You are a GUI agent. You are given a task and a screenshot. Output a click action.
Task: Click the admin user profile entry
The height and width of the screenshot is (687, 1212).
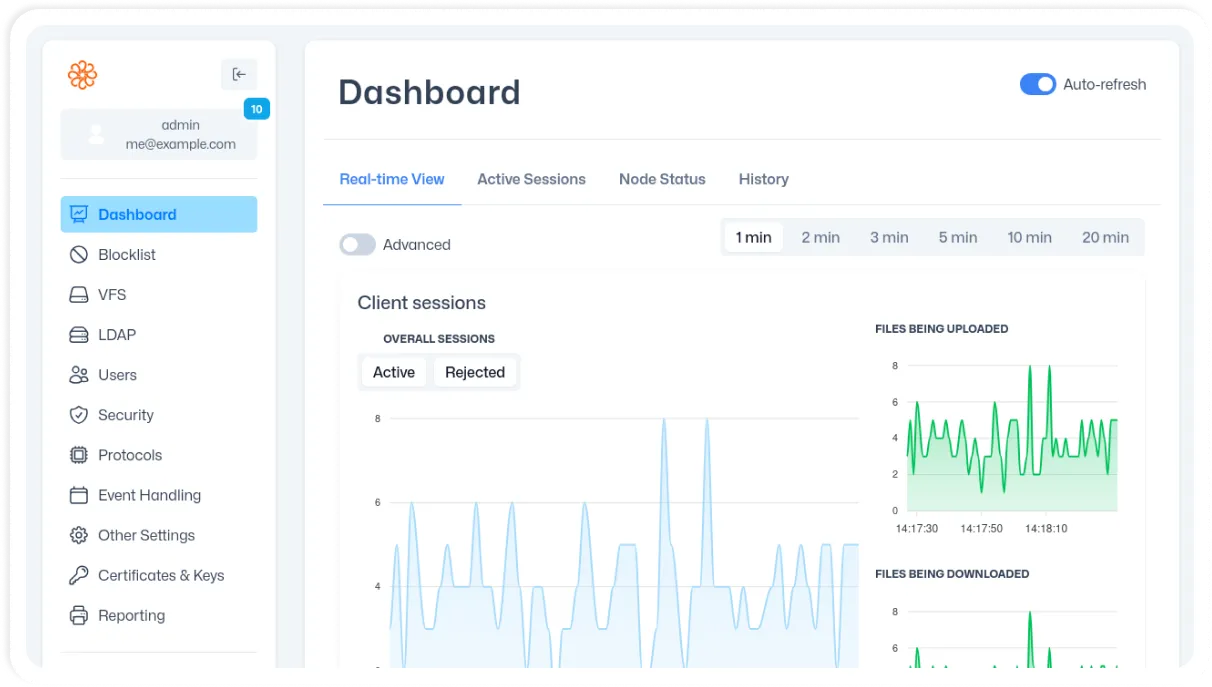click(158, 134)
